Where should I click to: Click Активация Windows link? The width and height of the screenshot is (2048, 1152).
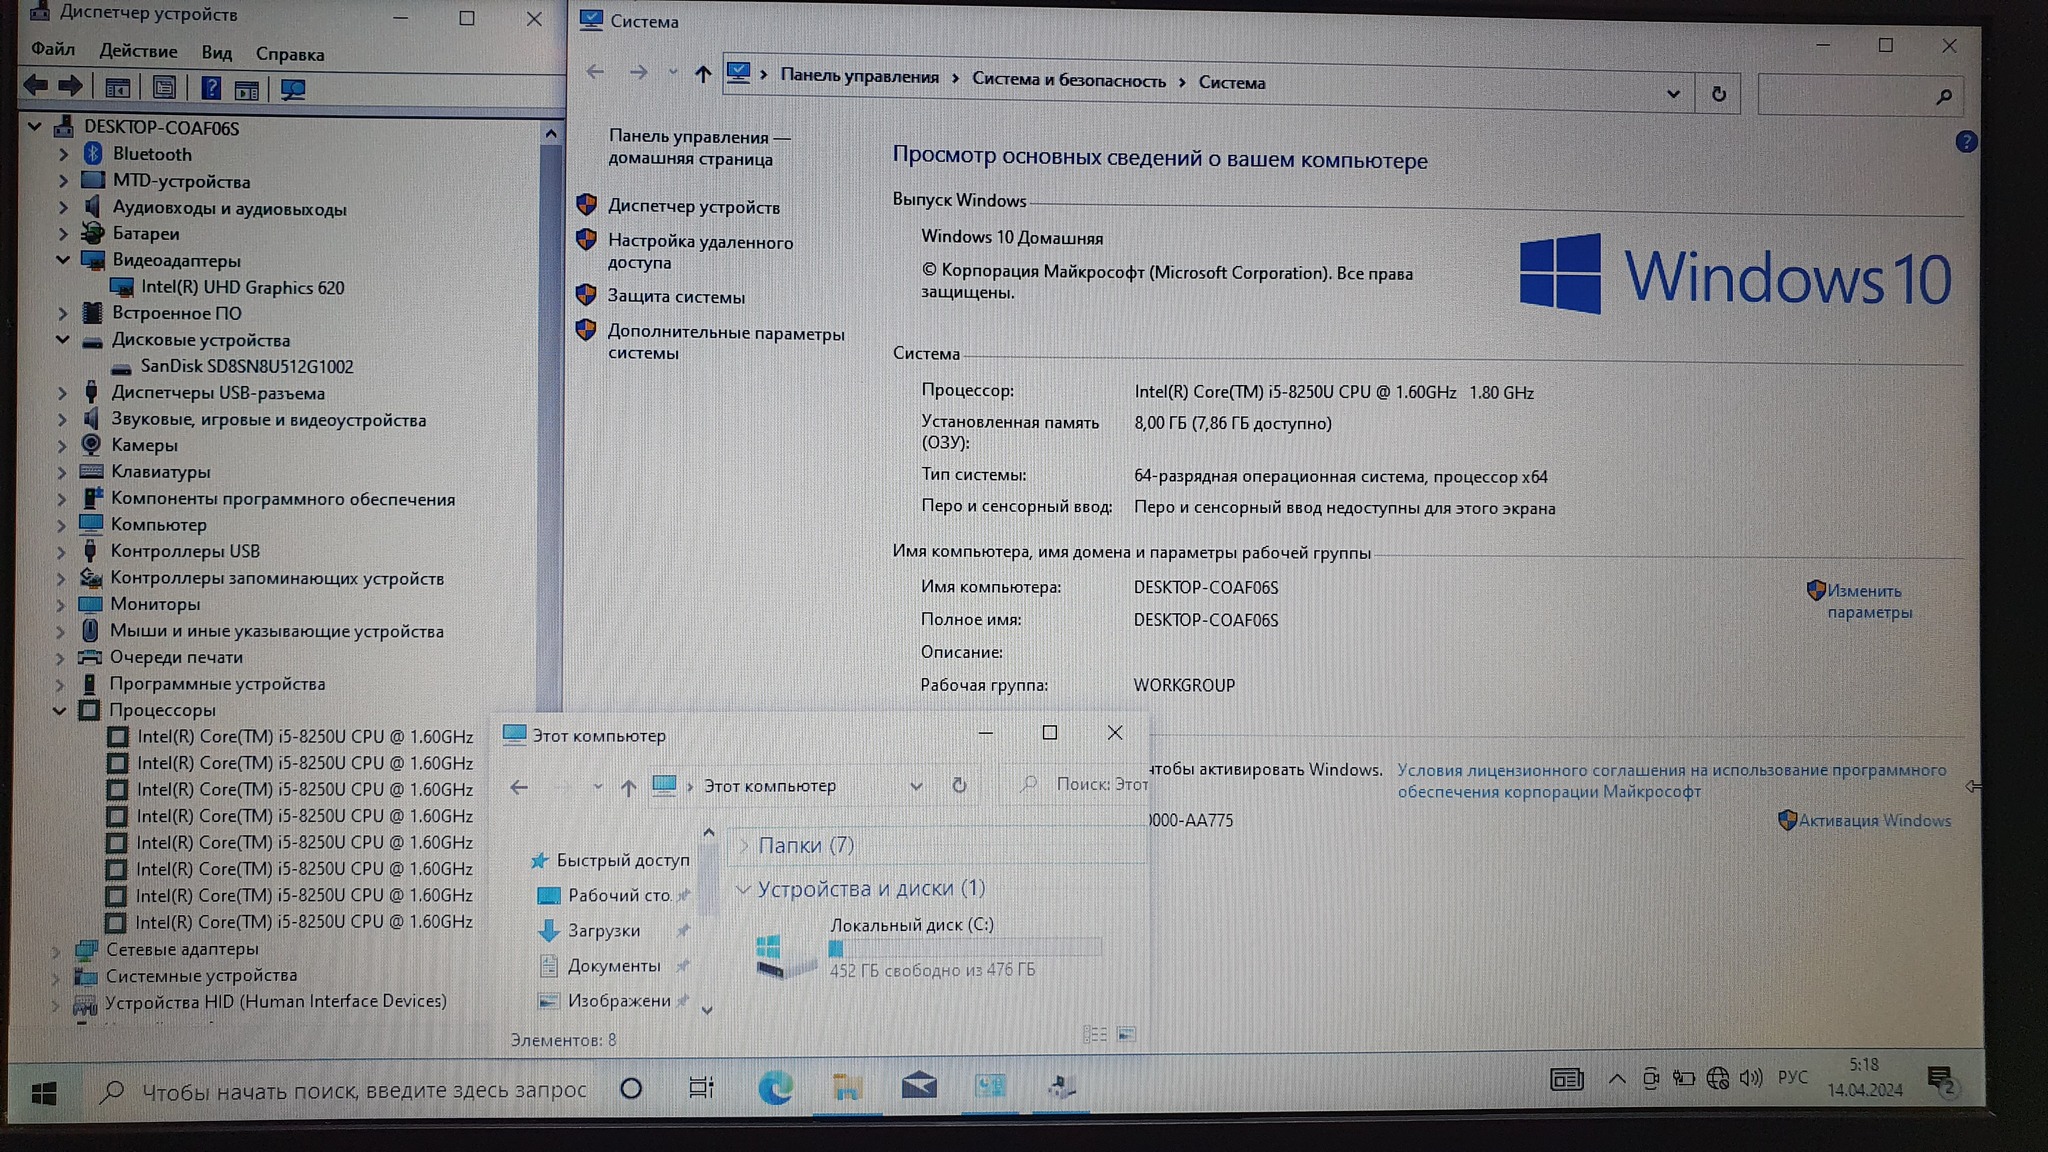(x=1873, y=821)
